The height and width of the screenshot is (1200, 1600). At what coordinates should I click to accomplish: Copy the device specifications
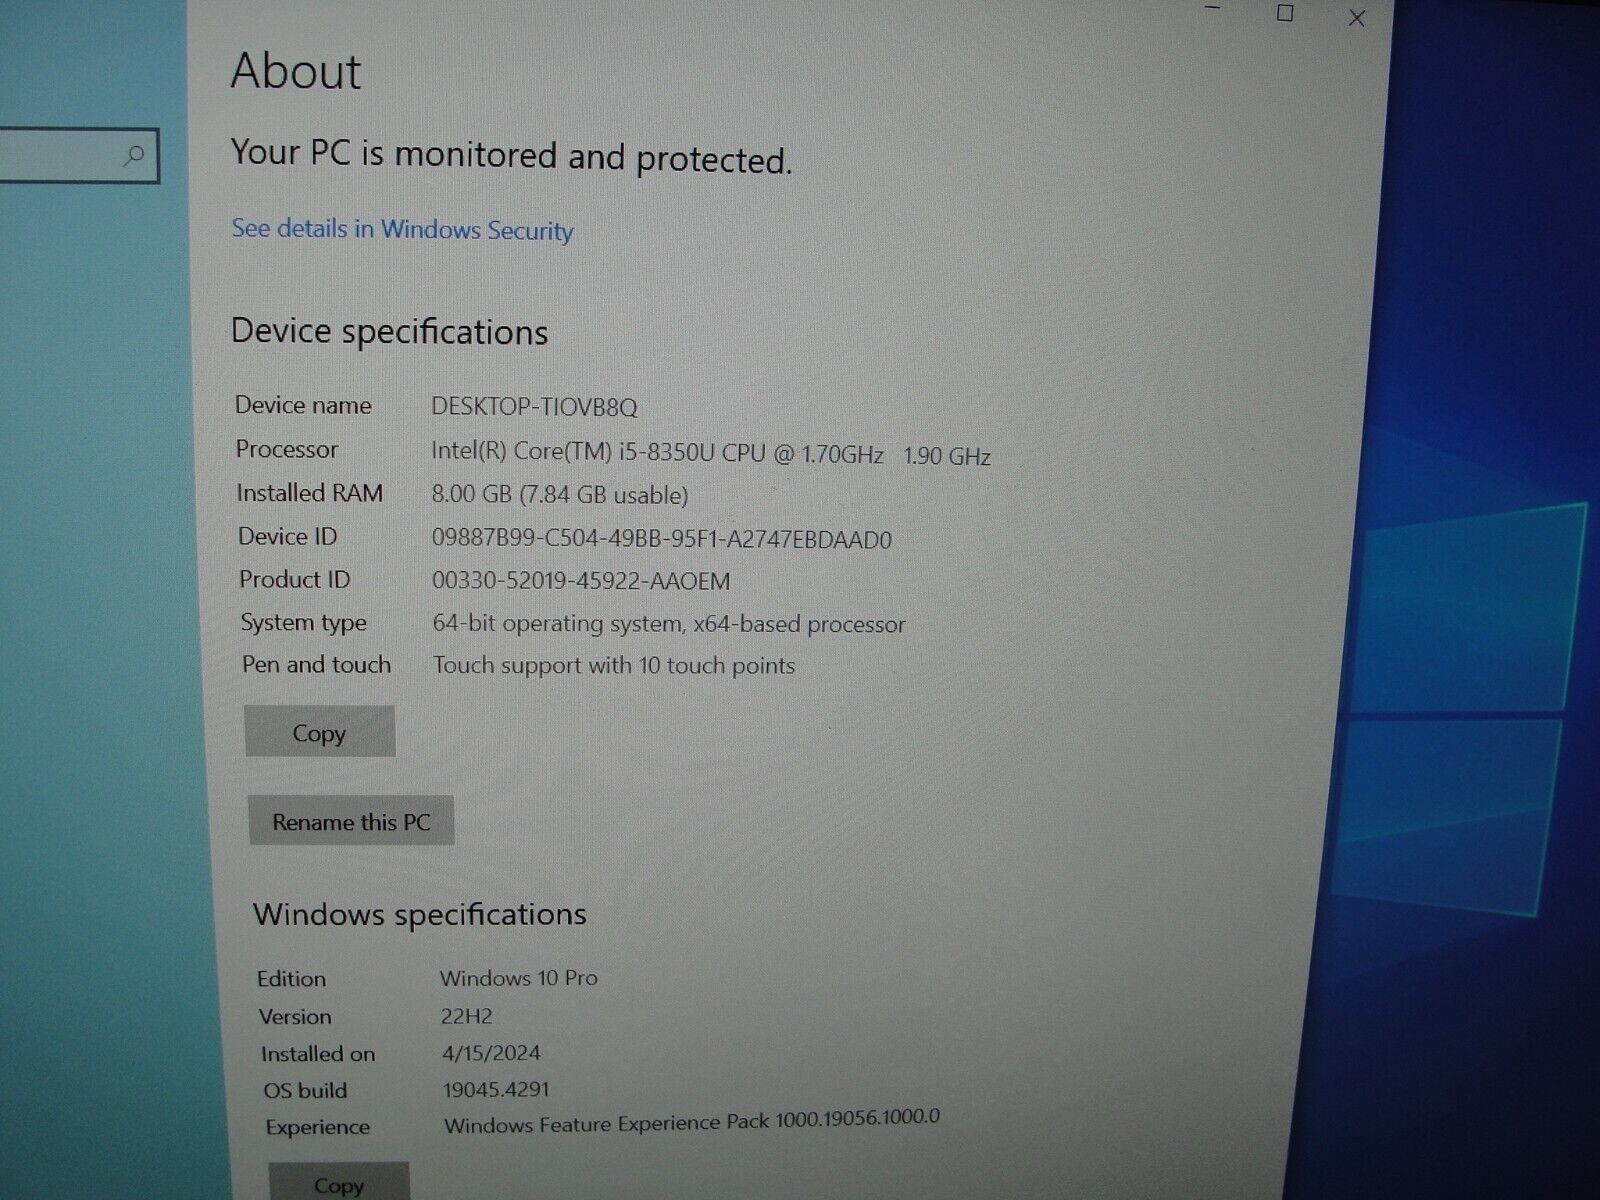pos(319,732)
